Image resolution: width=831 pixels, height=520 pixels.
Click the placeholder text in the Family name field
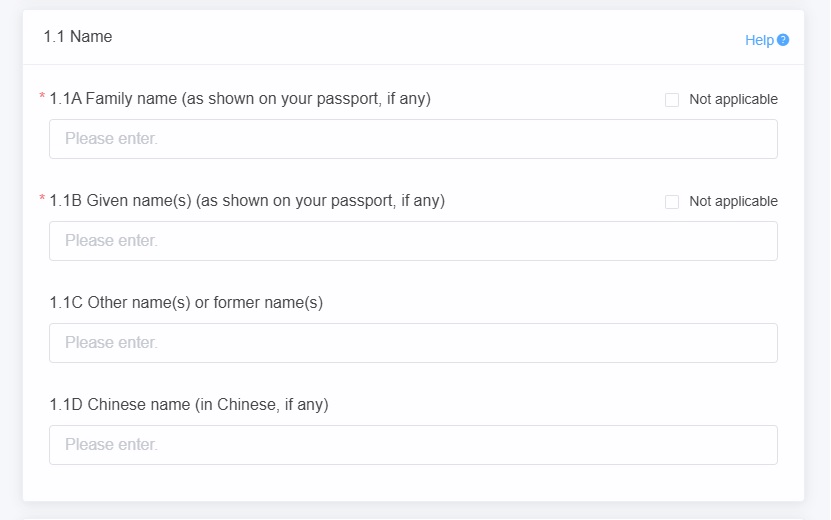[x=111, y=138]
